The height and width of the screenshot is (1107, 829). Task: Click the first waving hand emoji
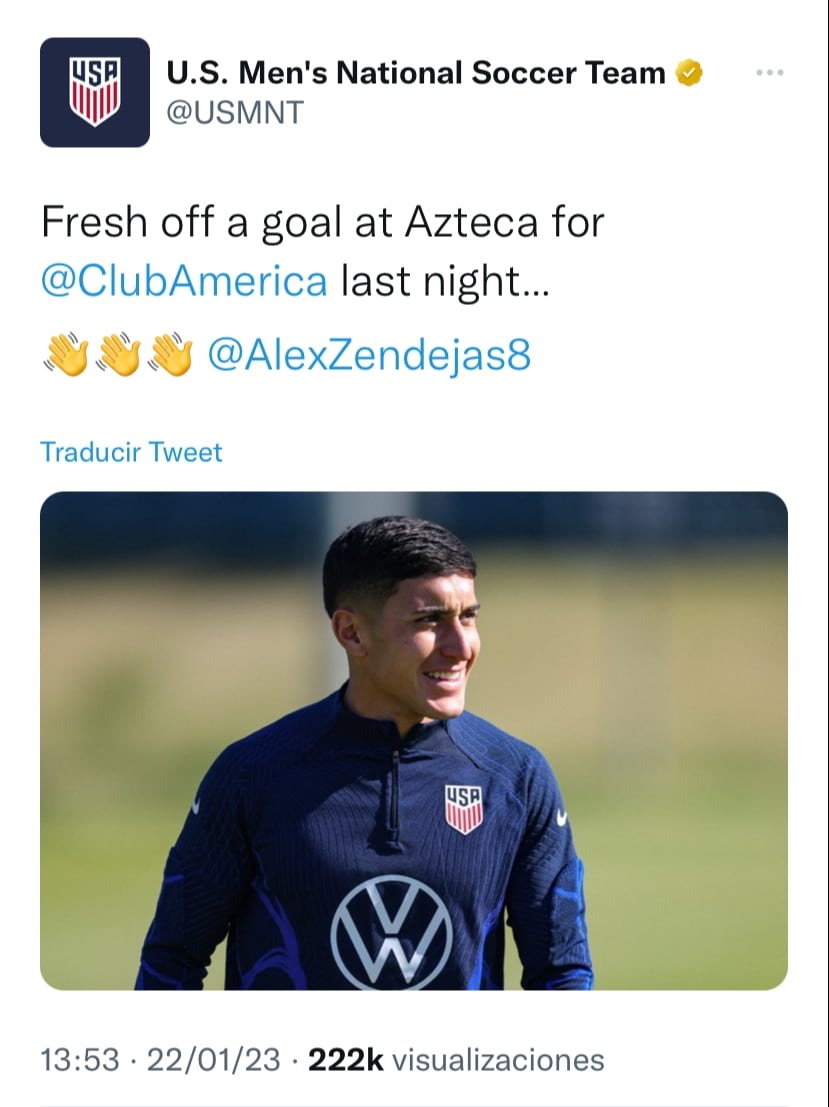[66, 355]
